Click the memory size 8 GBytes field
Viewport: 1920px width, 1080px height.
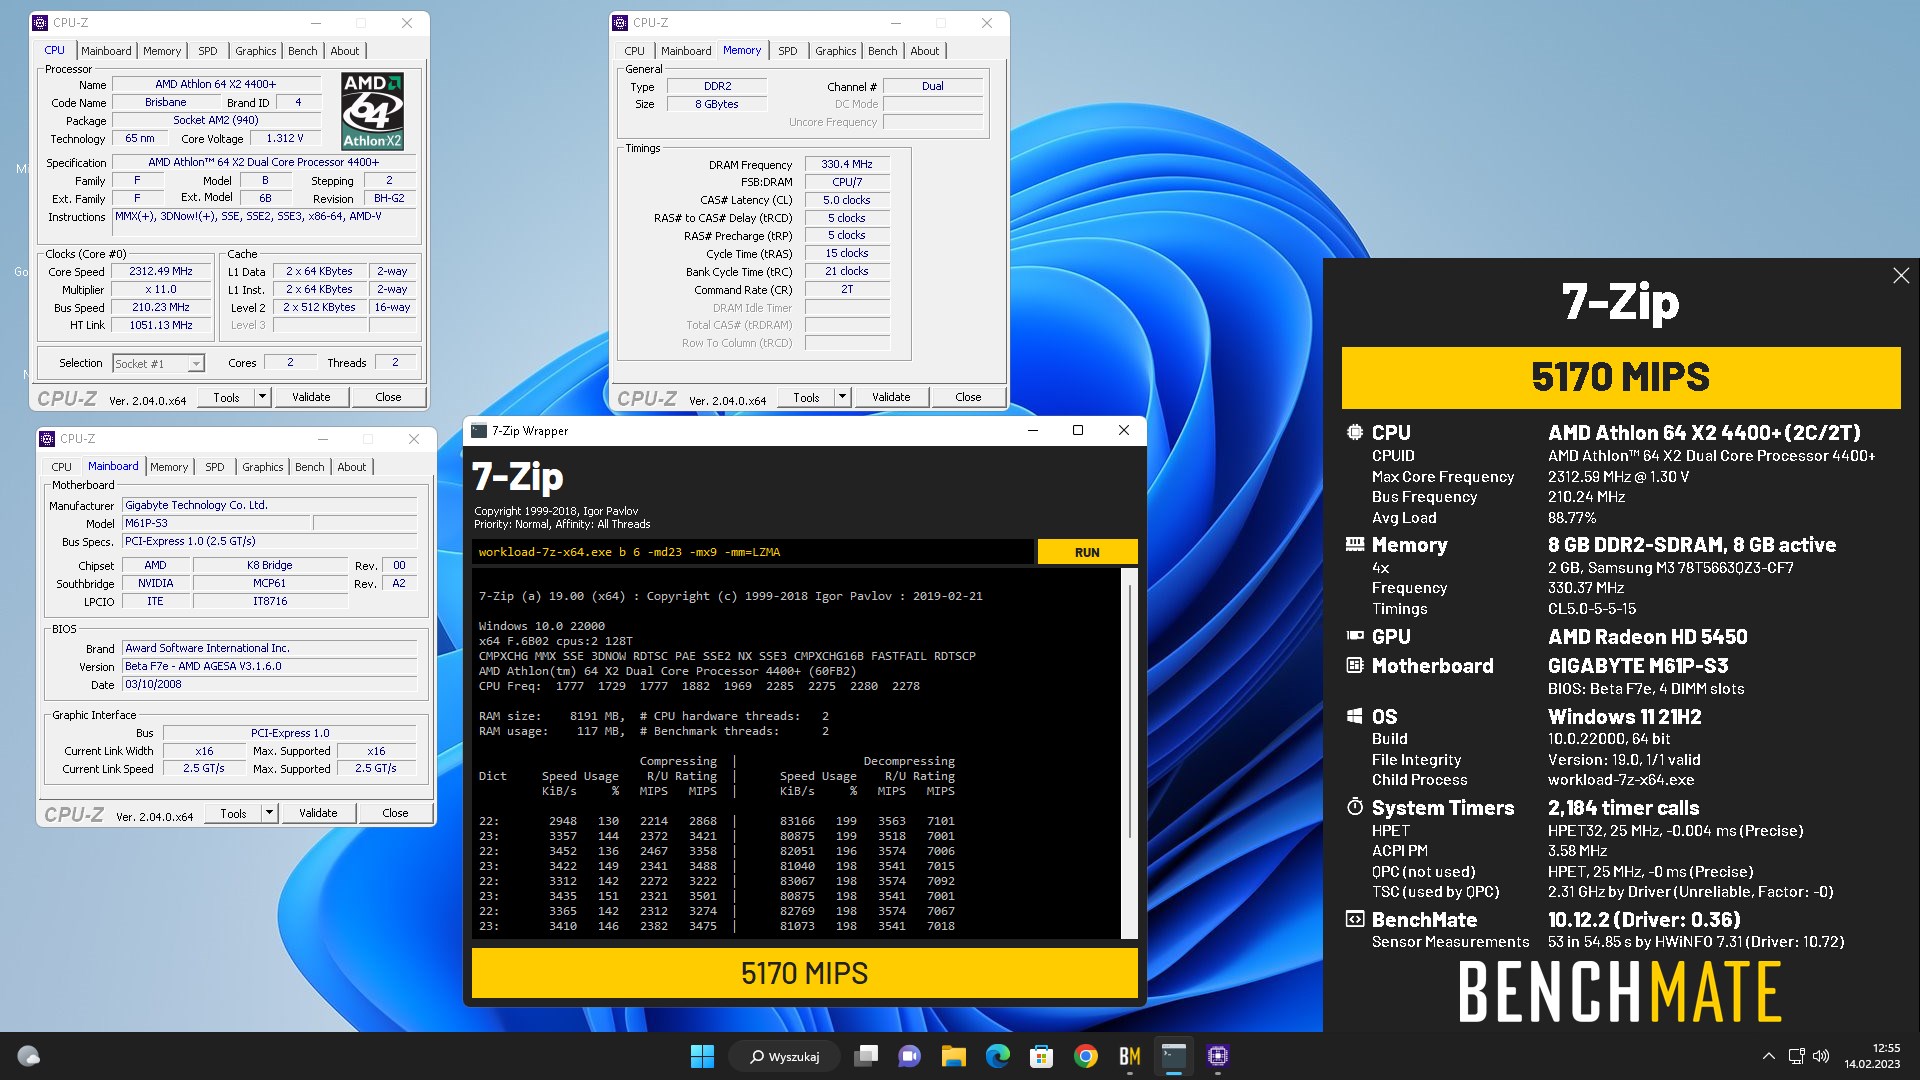[717, 104]
